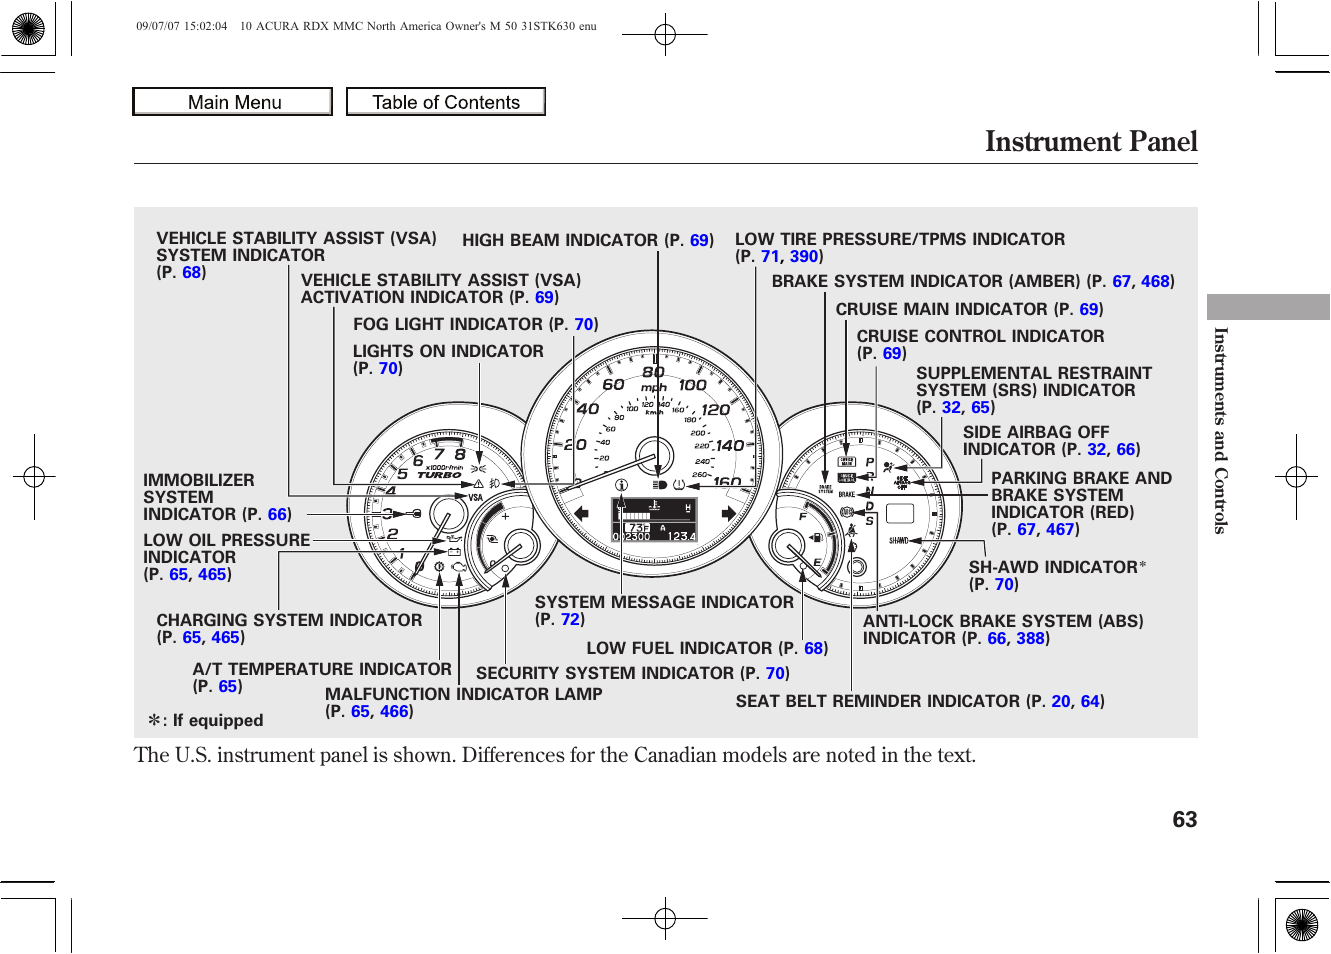
Task: Open page 465 link for Low Oil Pressure
Action: [x=212, y=574]
